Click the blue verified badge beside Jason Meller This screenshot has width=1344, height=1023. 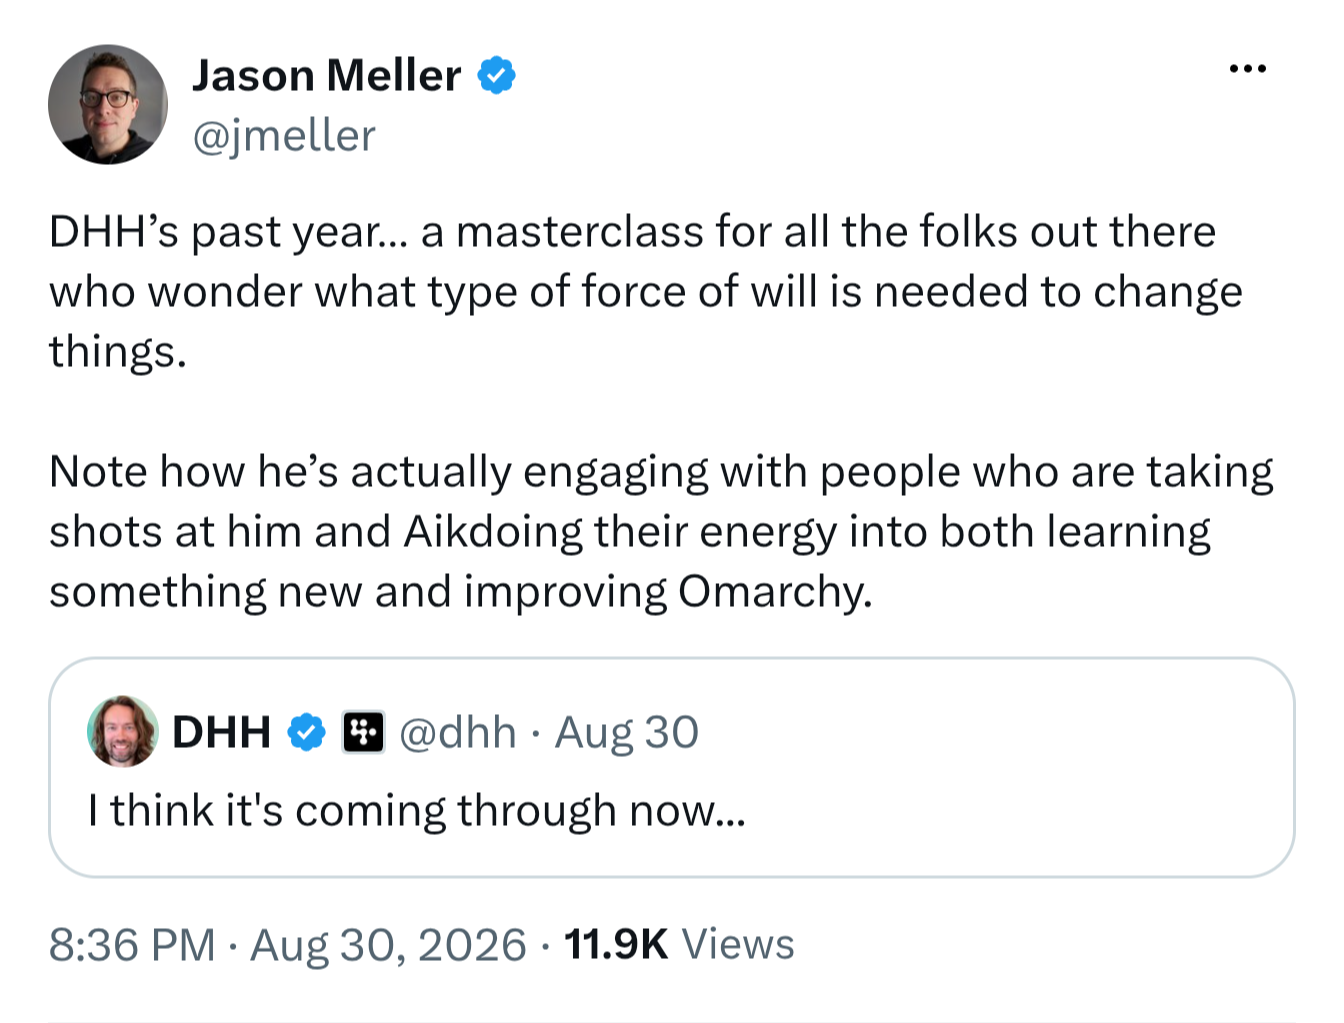[x=497, y=76]
